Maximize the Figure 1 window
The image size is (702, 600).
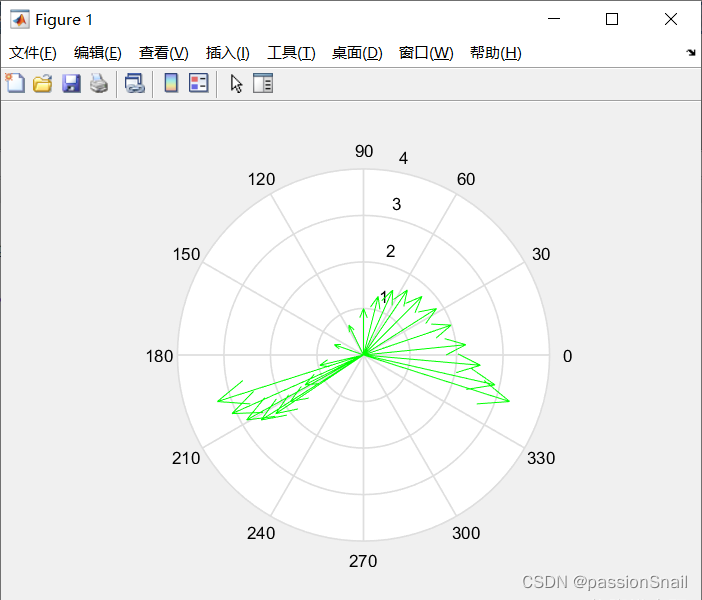(612, 19)
